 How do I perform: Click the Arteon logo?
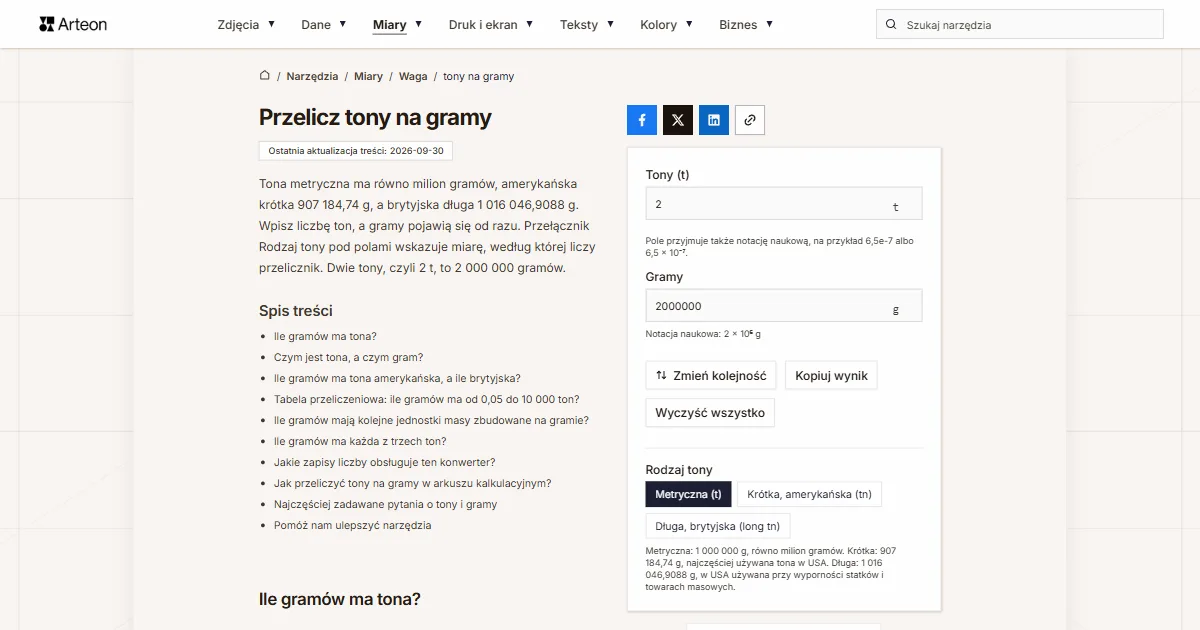[x=73, y=24]
